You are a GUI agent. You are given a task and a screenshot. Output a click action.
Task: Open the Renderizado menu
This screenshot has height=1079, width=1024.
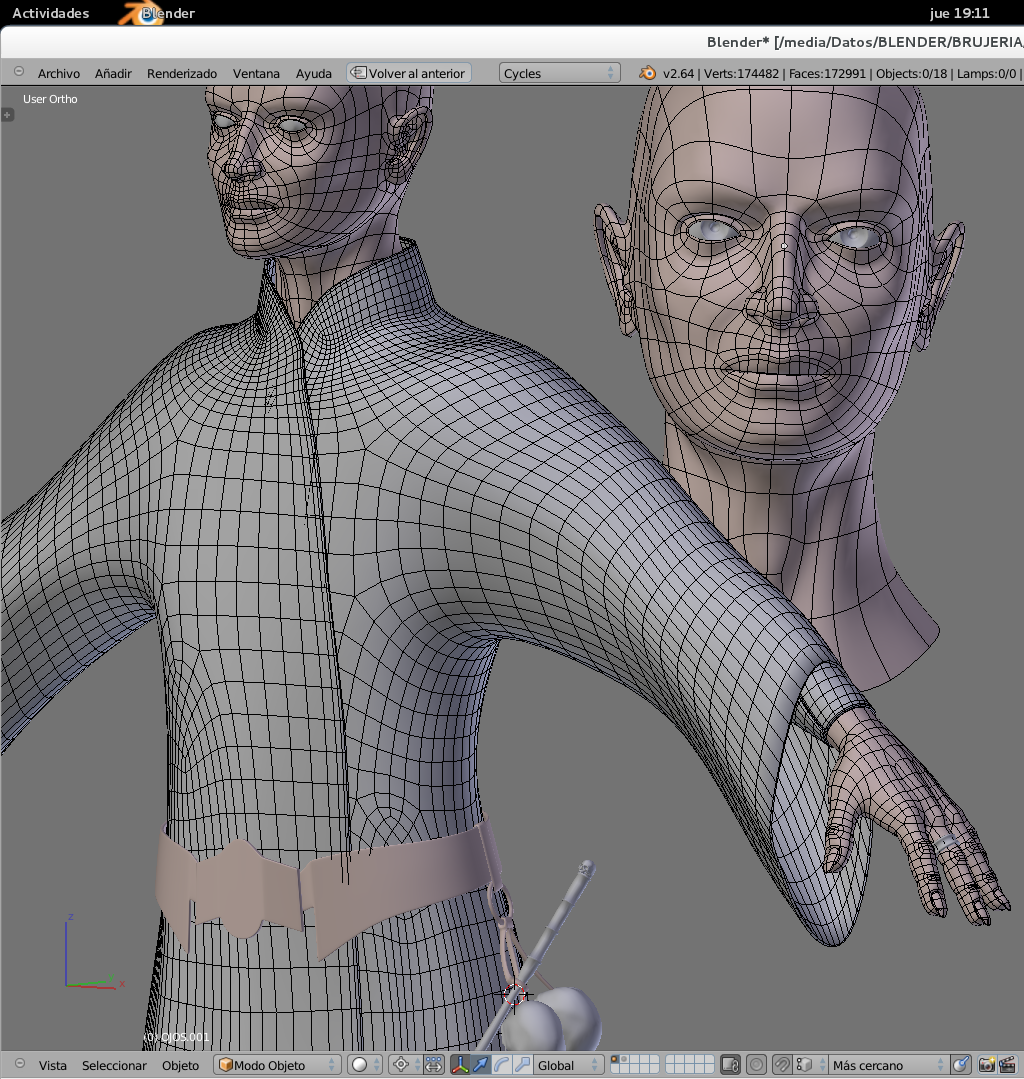point(182,74)
